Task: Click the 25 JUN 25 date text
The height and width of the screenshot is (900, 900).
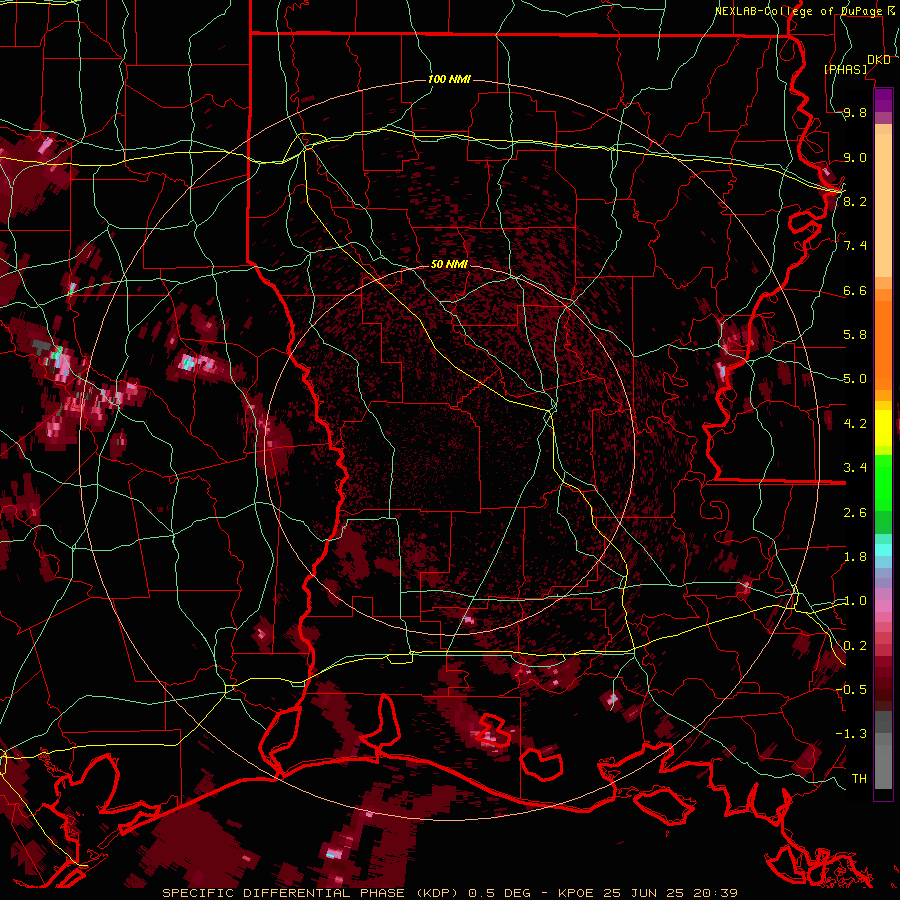Action: point(642,893)
